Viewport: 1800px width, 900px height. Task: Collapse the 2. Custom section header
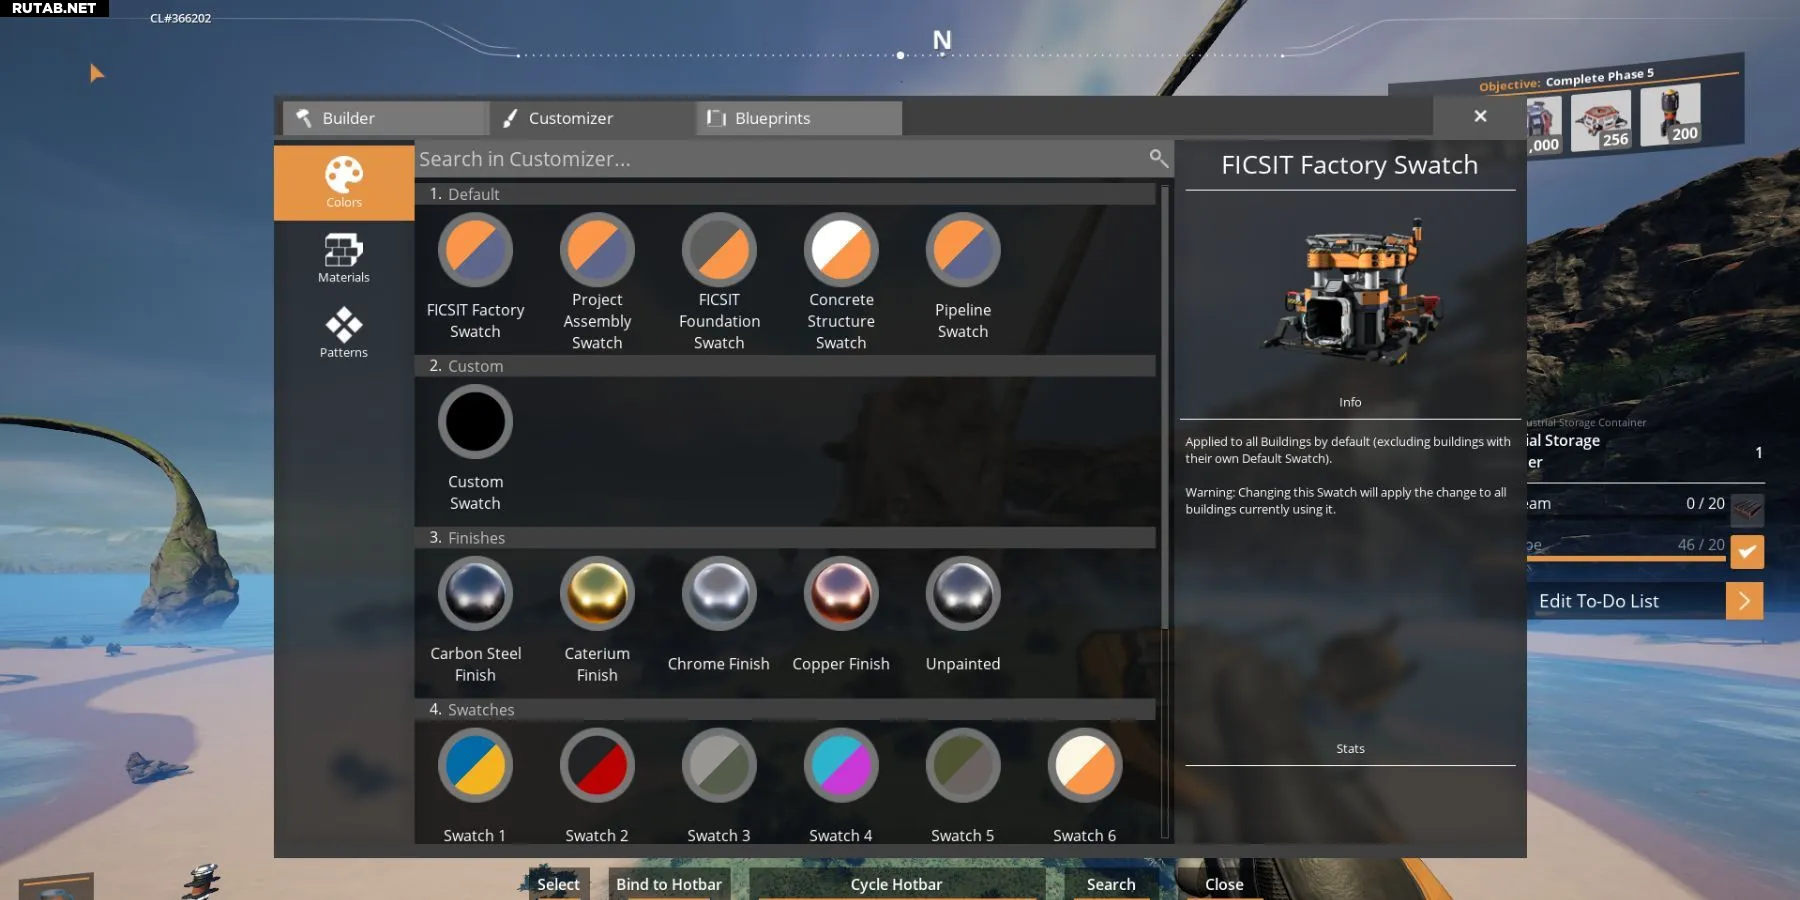(785, 366)
